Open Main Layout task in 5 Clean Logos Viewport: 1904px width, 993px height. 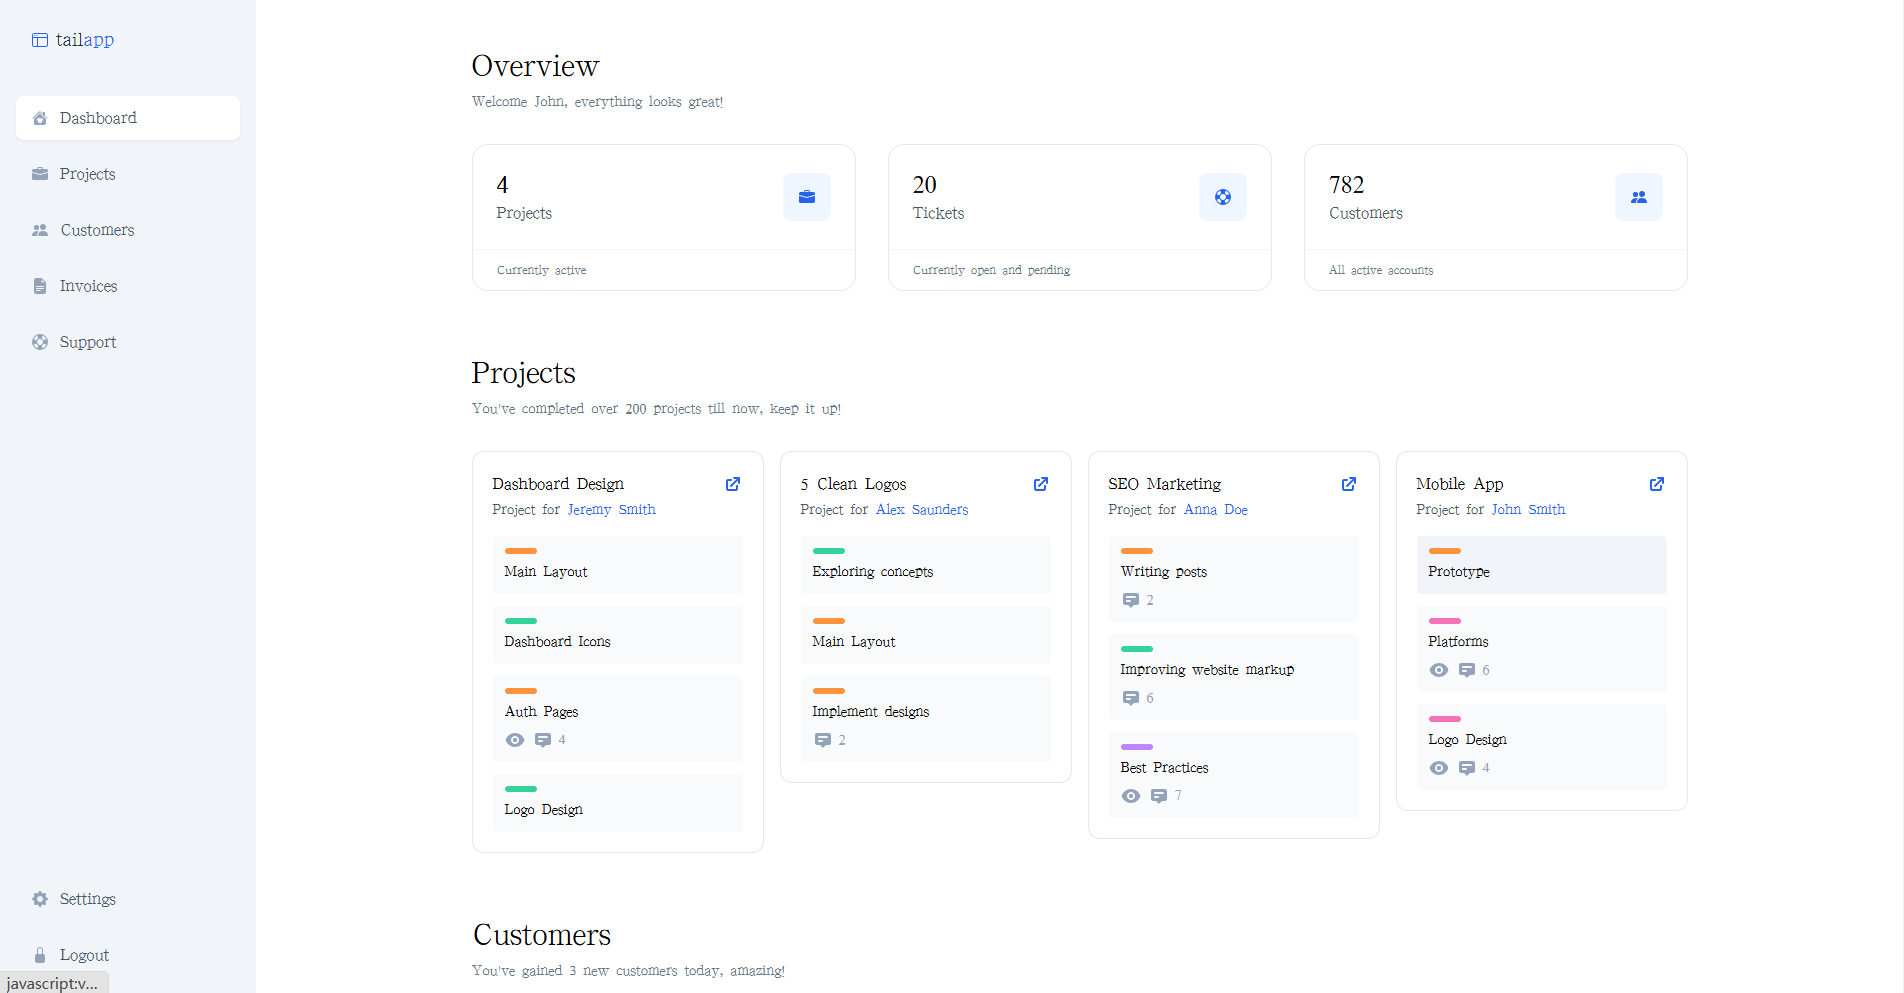[926, 635]
